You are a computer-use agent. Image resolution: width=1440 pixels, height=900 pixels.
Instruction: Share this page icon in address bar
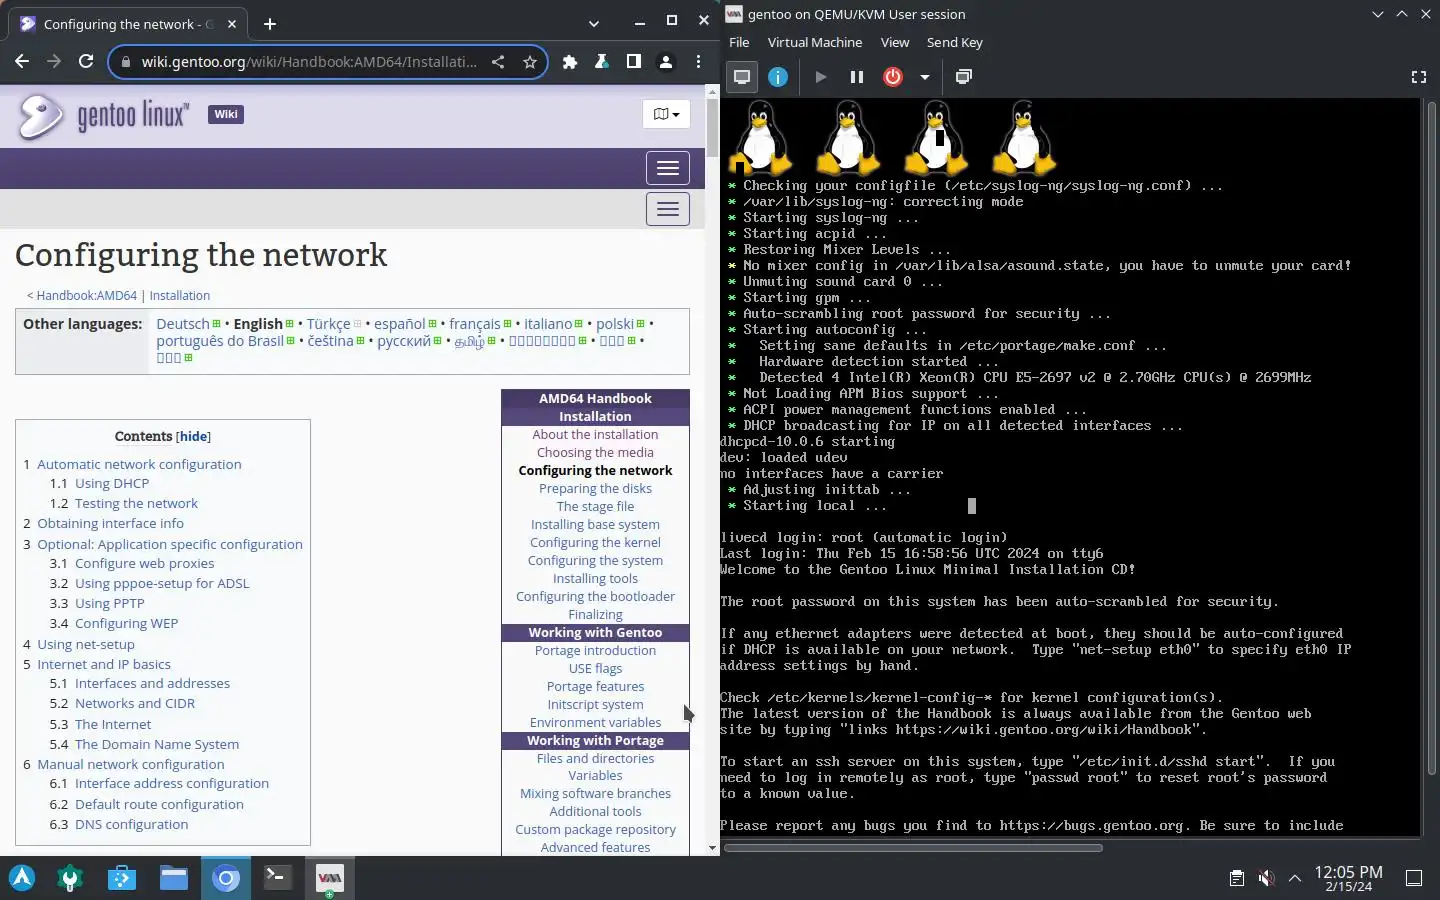pyautogui.click(x=498, y=62)
